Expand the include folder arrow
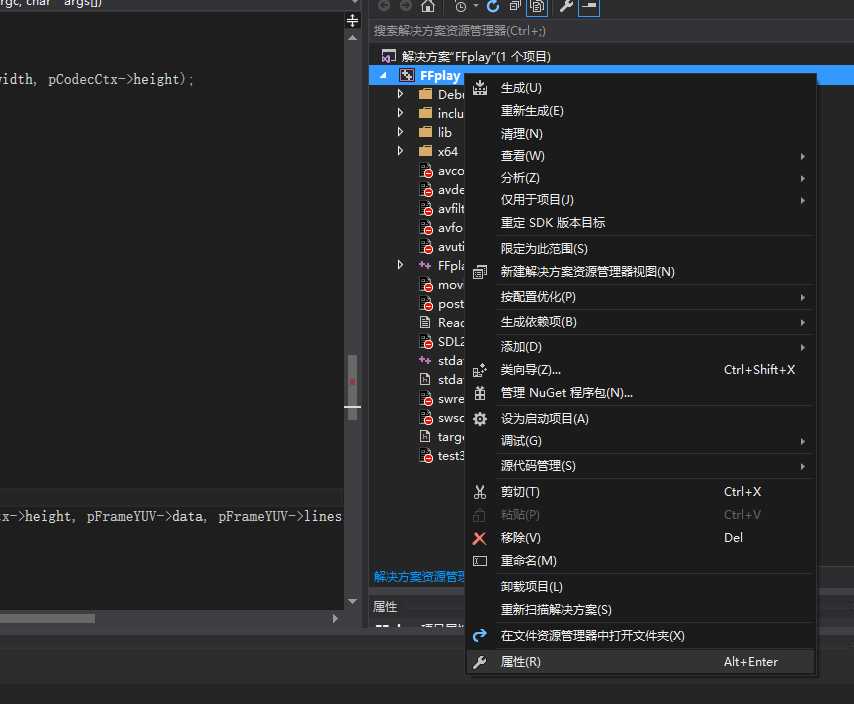This screenshot has height=704, width=854. [400, 113]
